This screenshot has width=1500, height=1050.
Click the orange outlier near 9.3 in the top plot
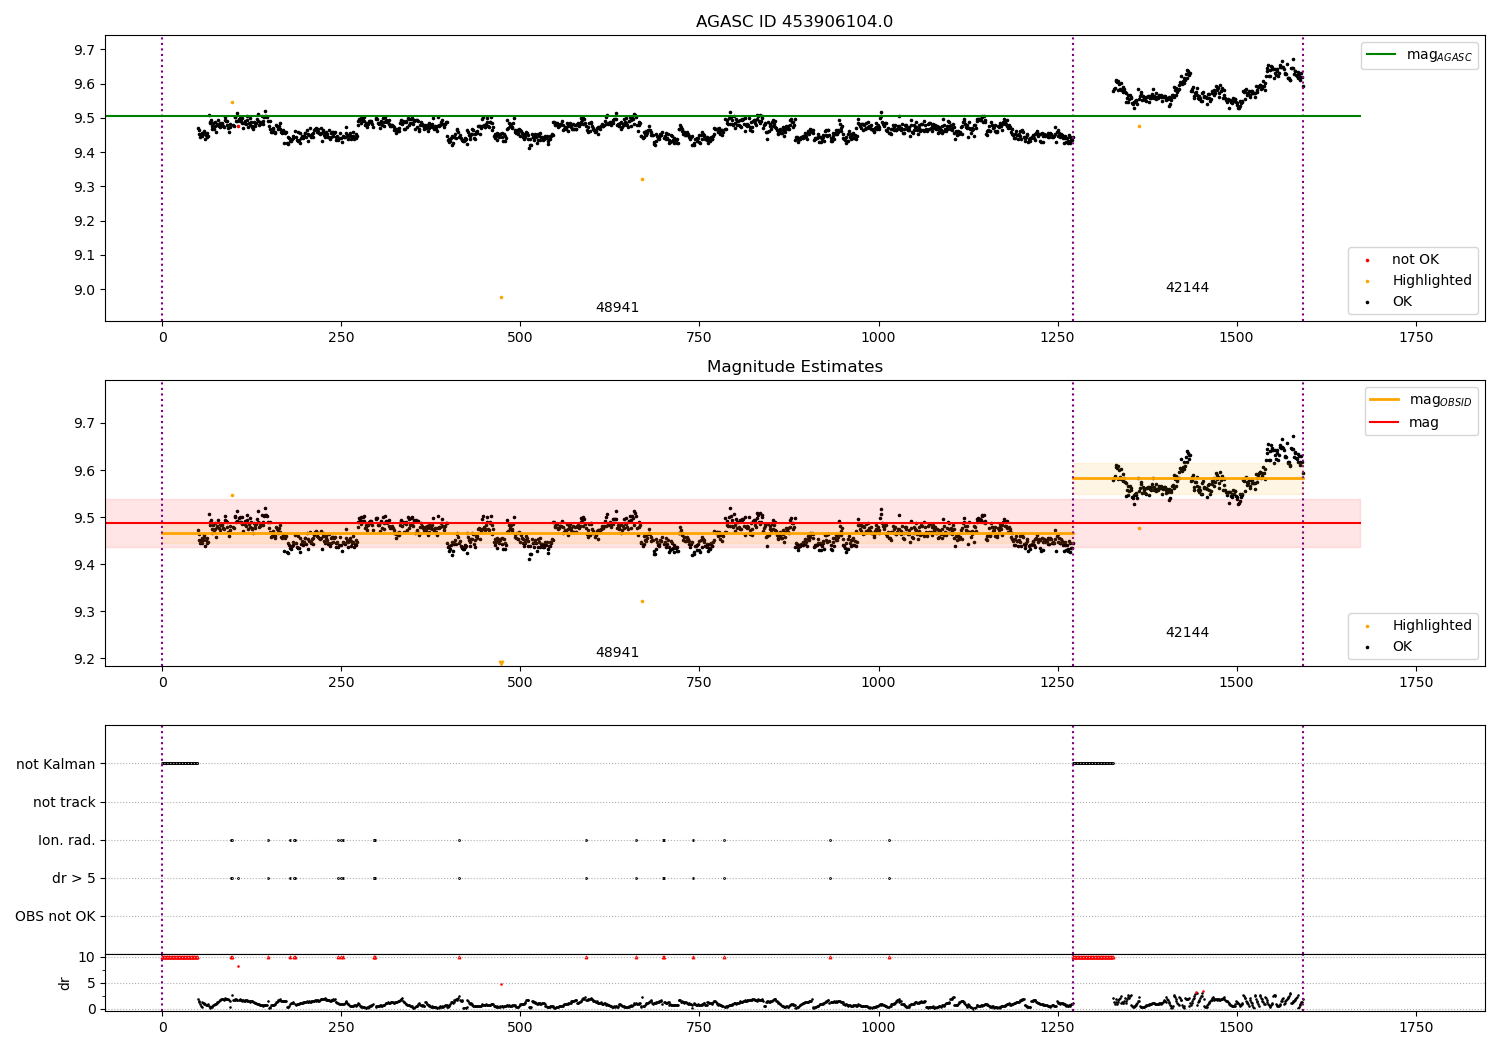642,179
